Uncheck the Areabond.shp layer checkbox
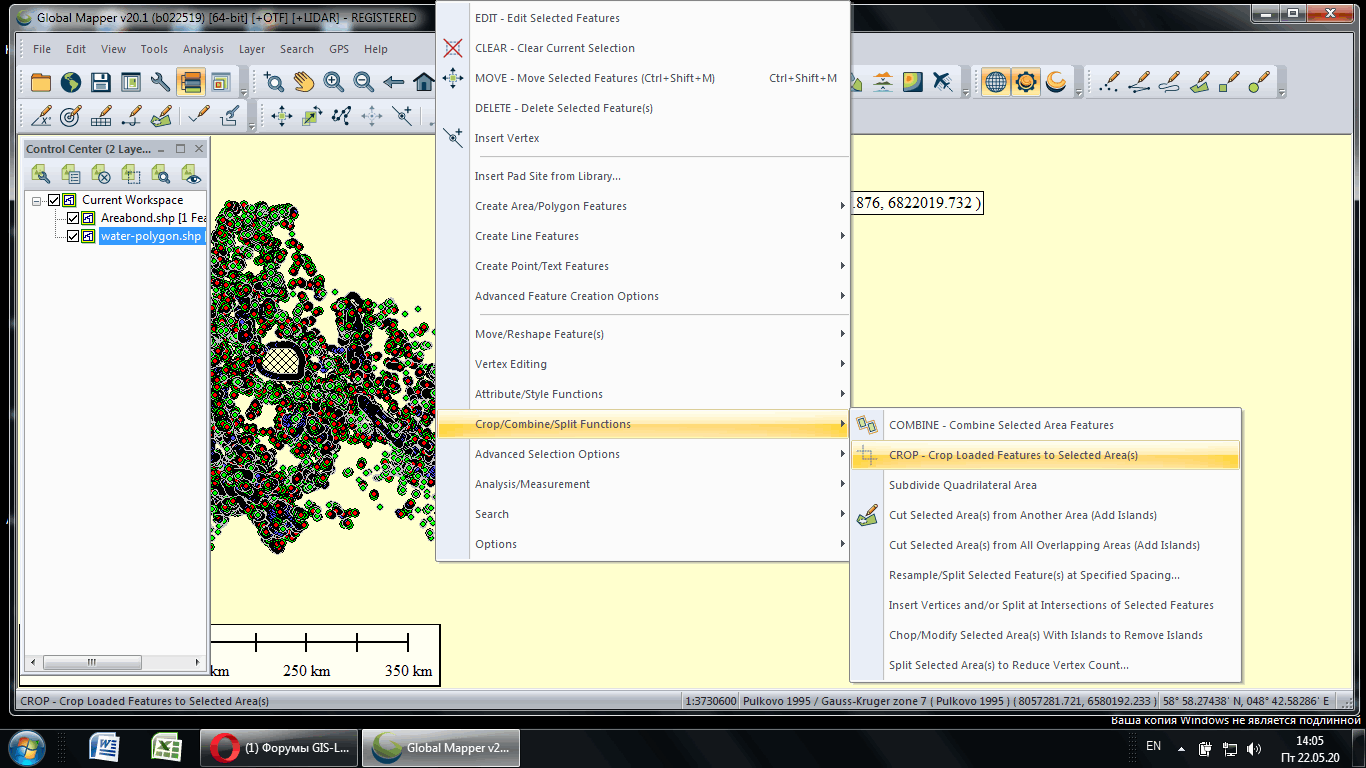 [73, 218]
